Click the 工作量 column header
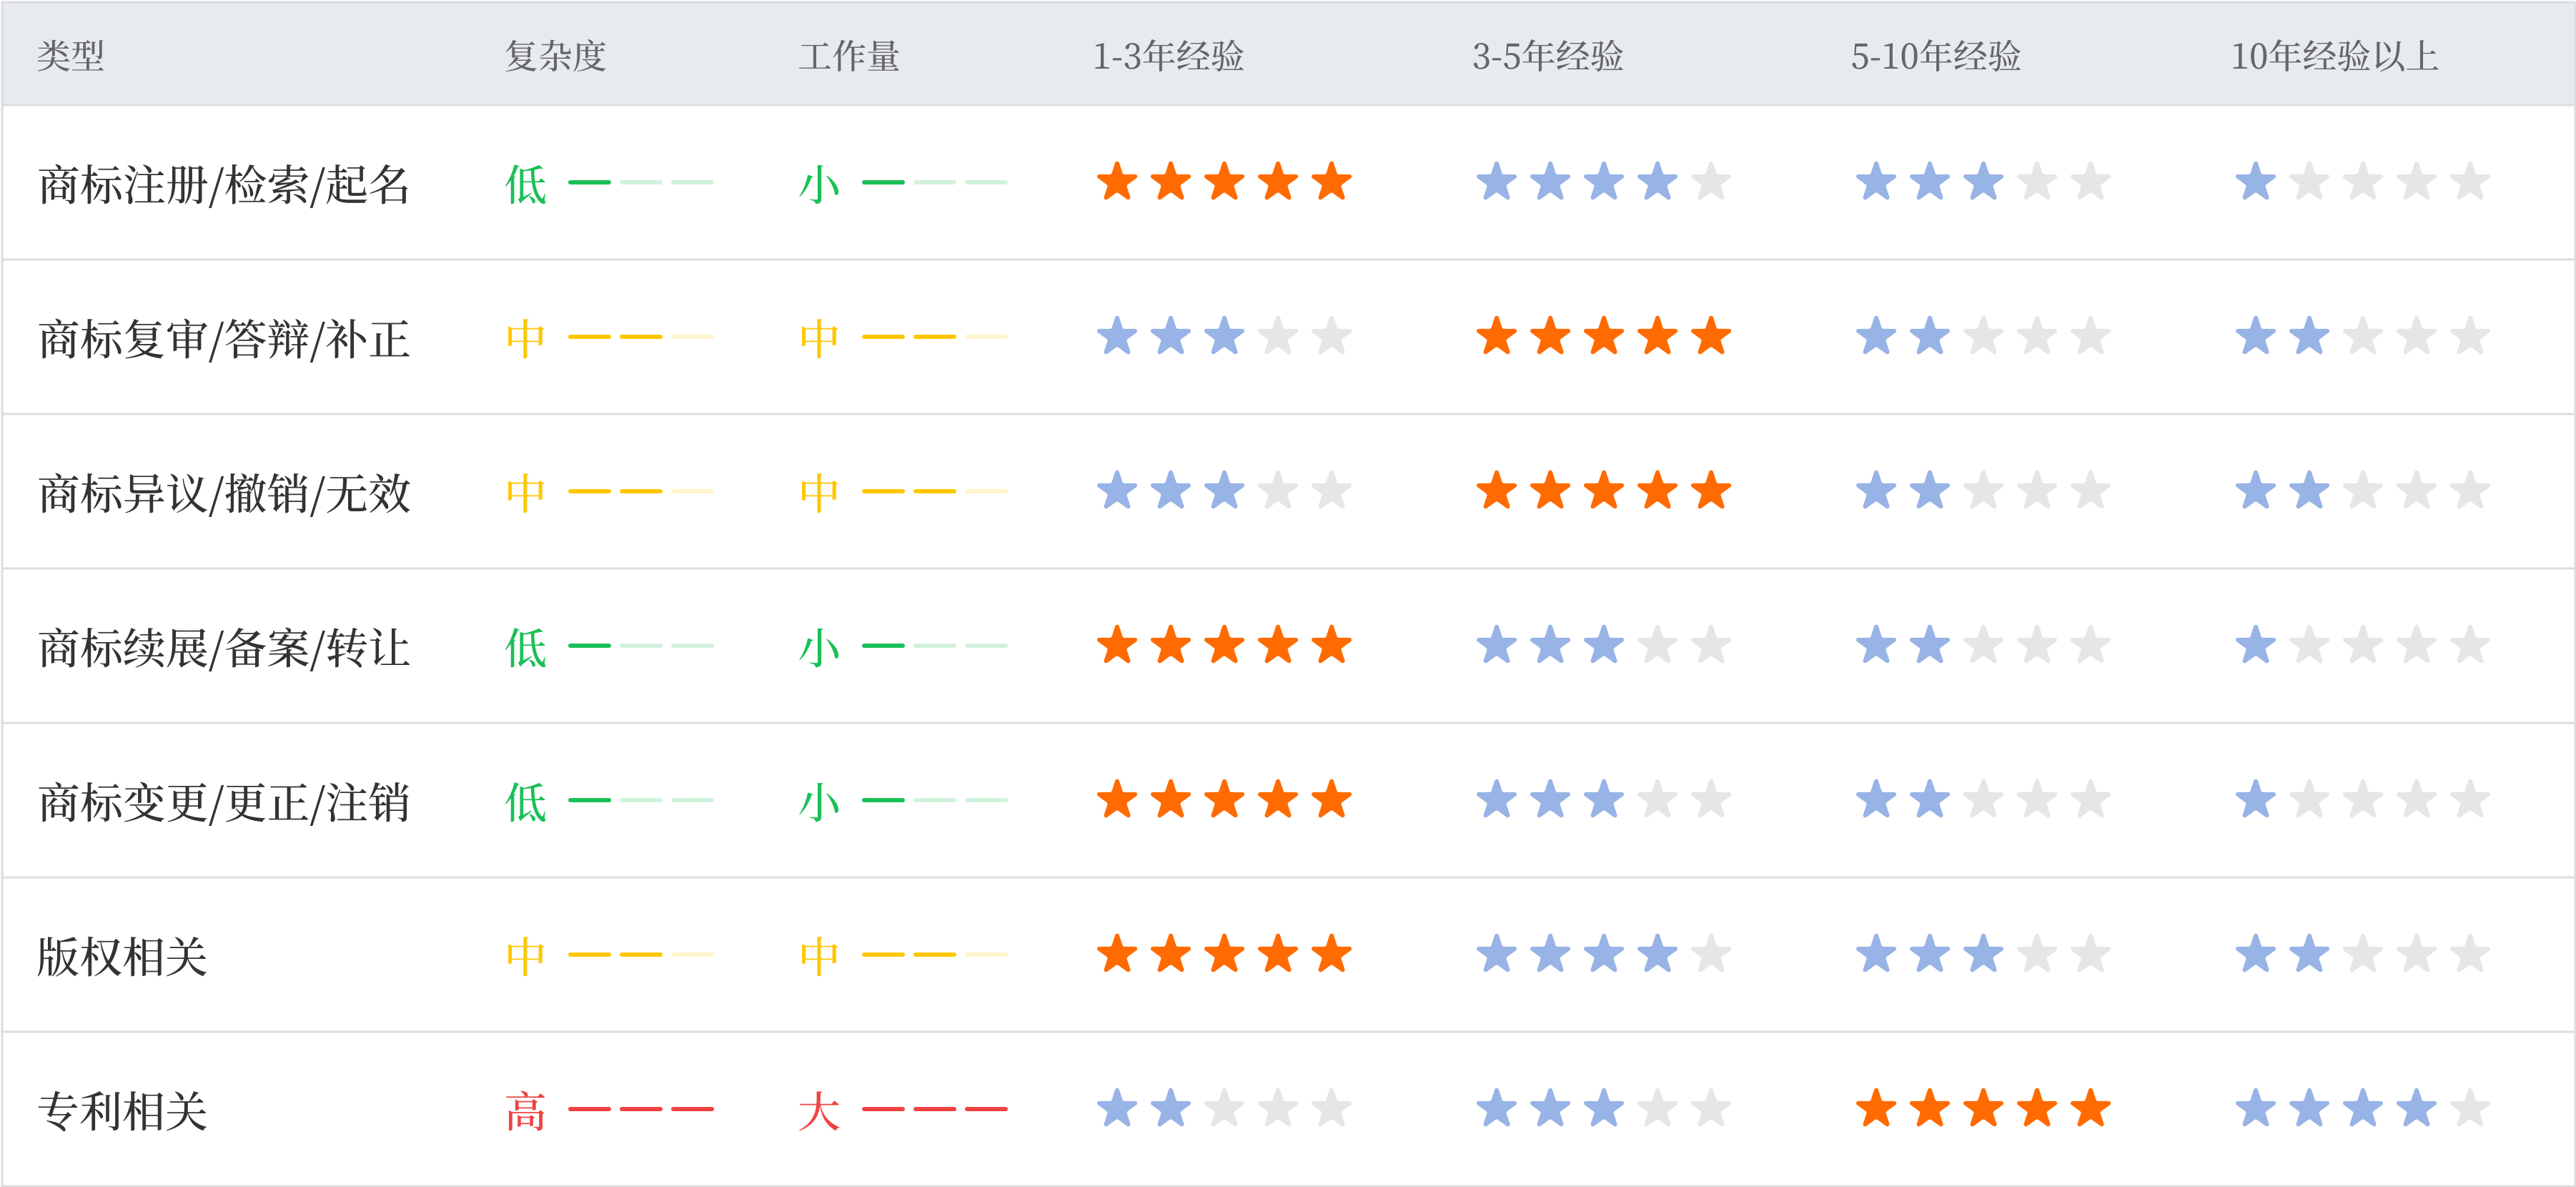Screen dimensions: 2576x1187 tap(849, 56)
